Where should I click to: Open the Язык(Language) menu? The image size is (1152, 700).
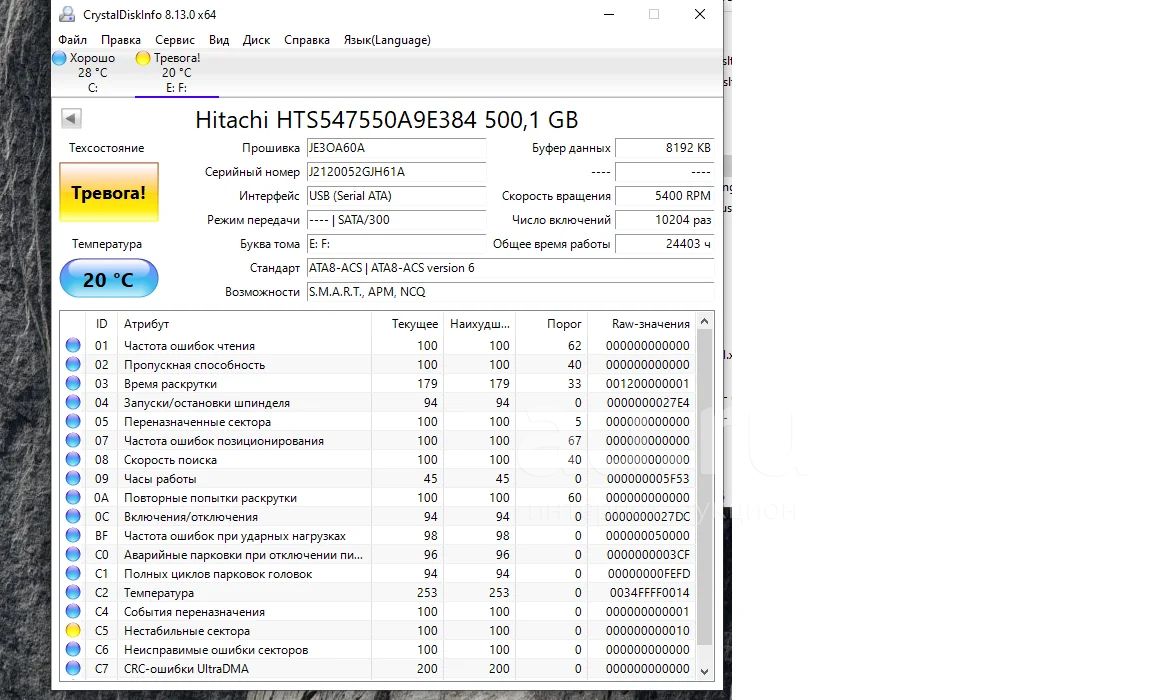(387, 40)
